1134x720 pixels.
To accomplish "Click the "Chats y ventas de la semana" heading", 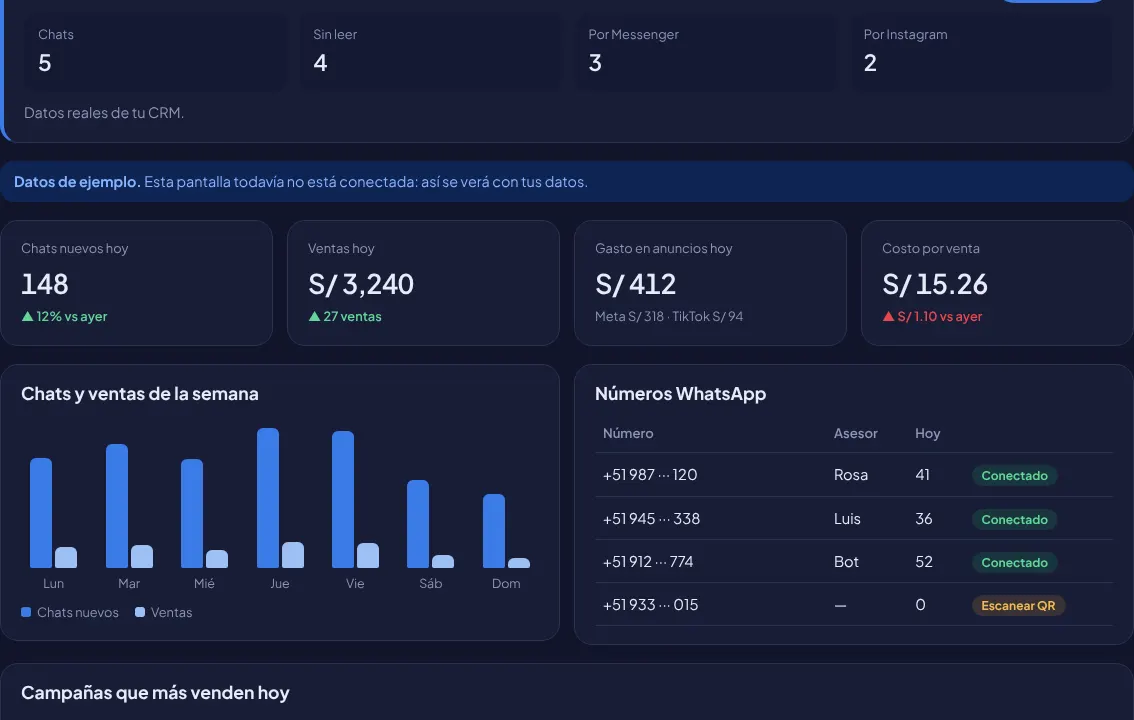I will 140,394.
